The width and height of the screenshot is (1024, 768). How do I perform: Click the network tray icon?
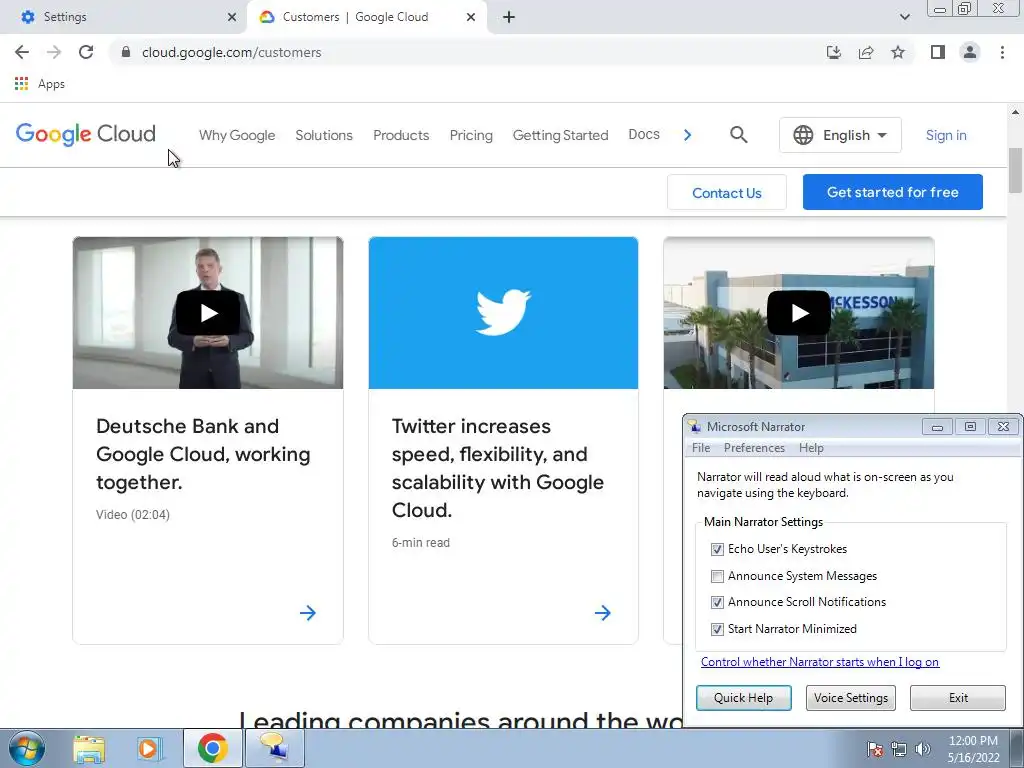tap(899, 749)
